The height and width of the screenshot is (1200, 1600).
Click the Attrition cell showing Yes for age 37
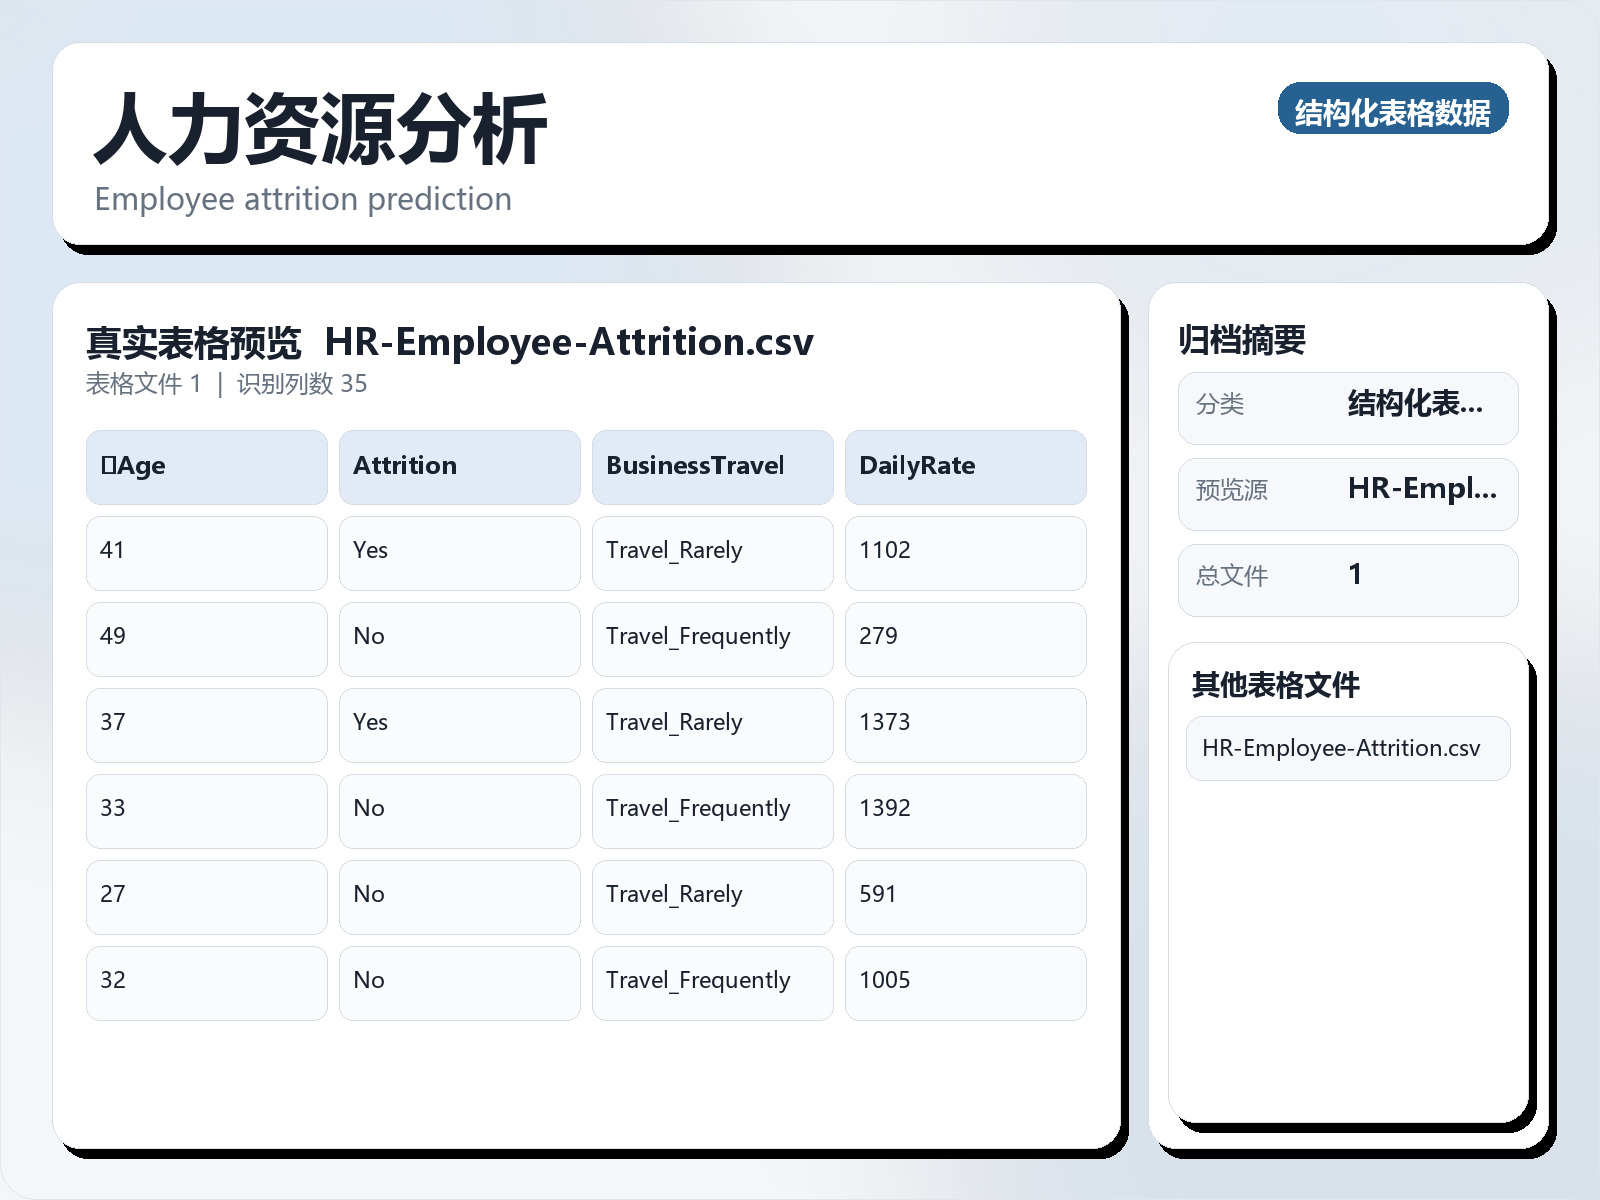tap(459, 723)
